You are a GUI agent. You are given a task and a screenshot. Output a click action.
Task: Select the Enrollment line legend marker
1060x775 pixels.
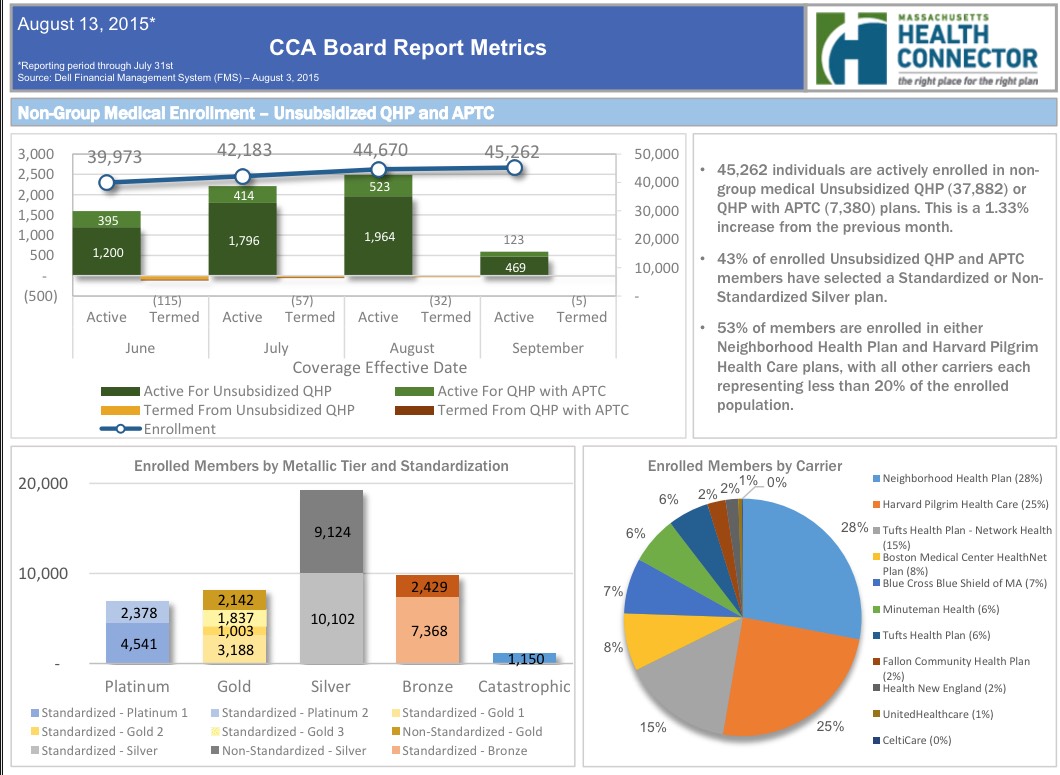(120, 429)
